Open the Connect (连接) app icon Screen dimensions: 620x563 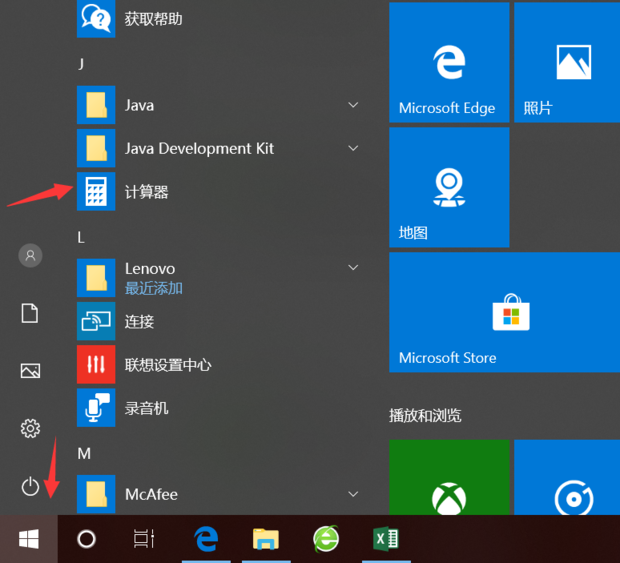coord(96,321)
